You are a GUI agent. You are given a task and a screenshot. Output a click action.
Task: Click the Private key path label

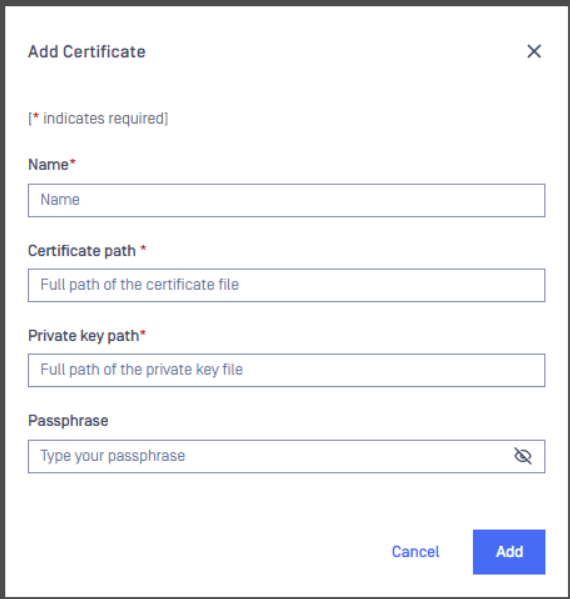click(x=83, y=336)
